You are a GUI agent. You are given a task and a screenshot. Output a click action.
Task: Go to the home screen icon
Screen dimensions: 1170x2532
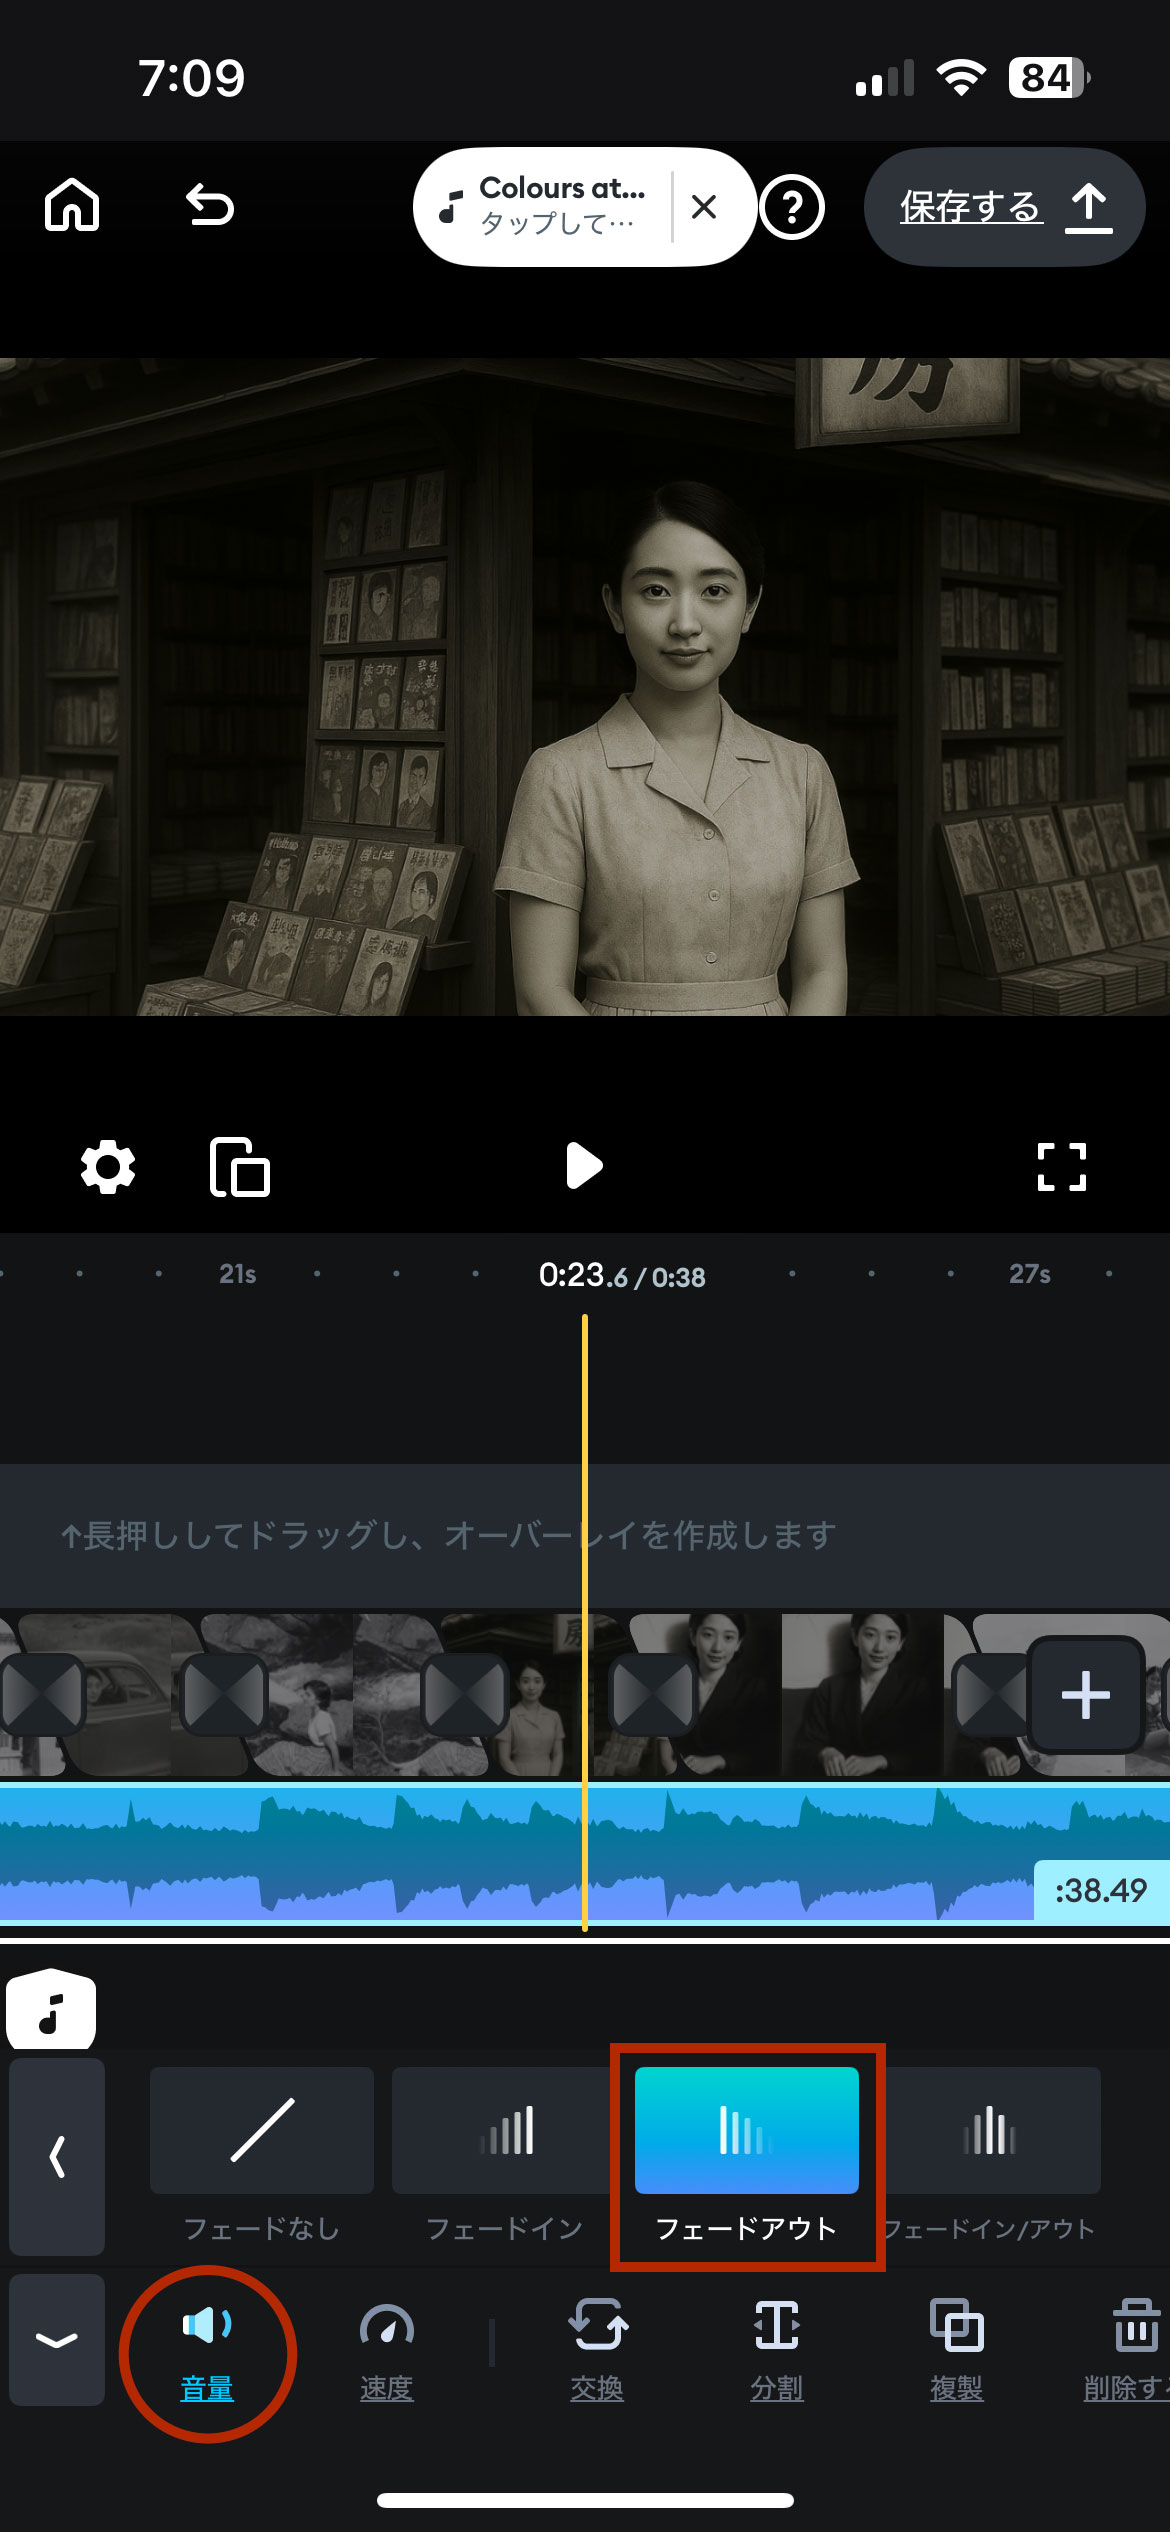tap(72, 206)
